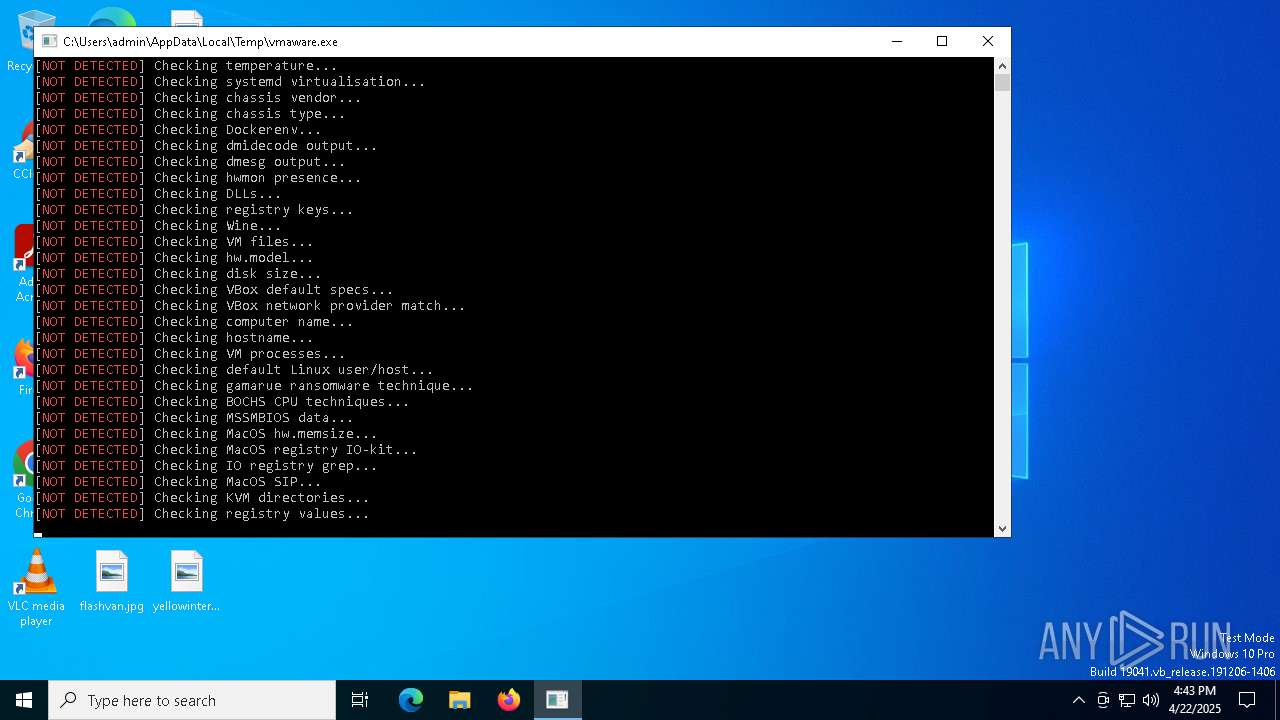Close the vmaware.exe console window

coord(988,41)
